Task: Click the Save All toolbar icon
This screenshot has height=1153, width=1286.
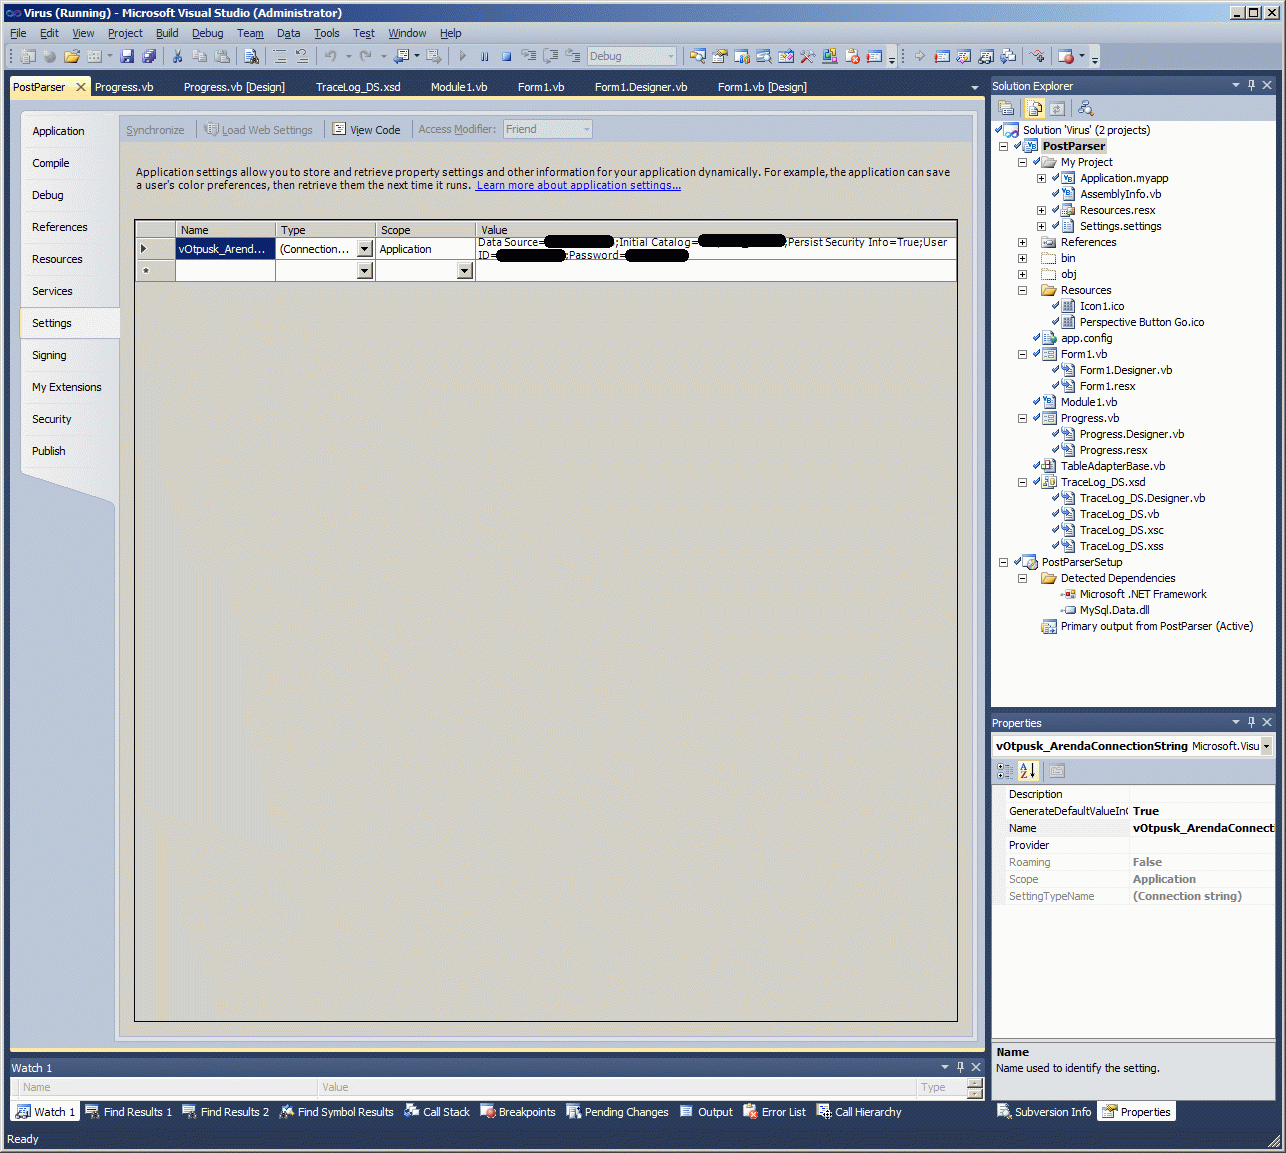Action: (x=149, y=56)
